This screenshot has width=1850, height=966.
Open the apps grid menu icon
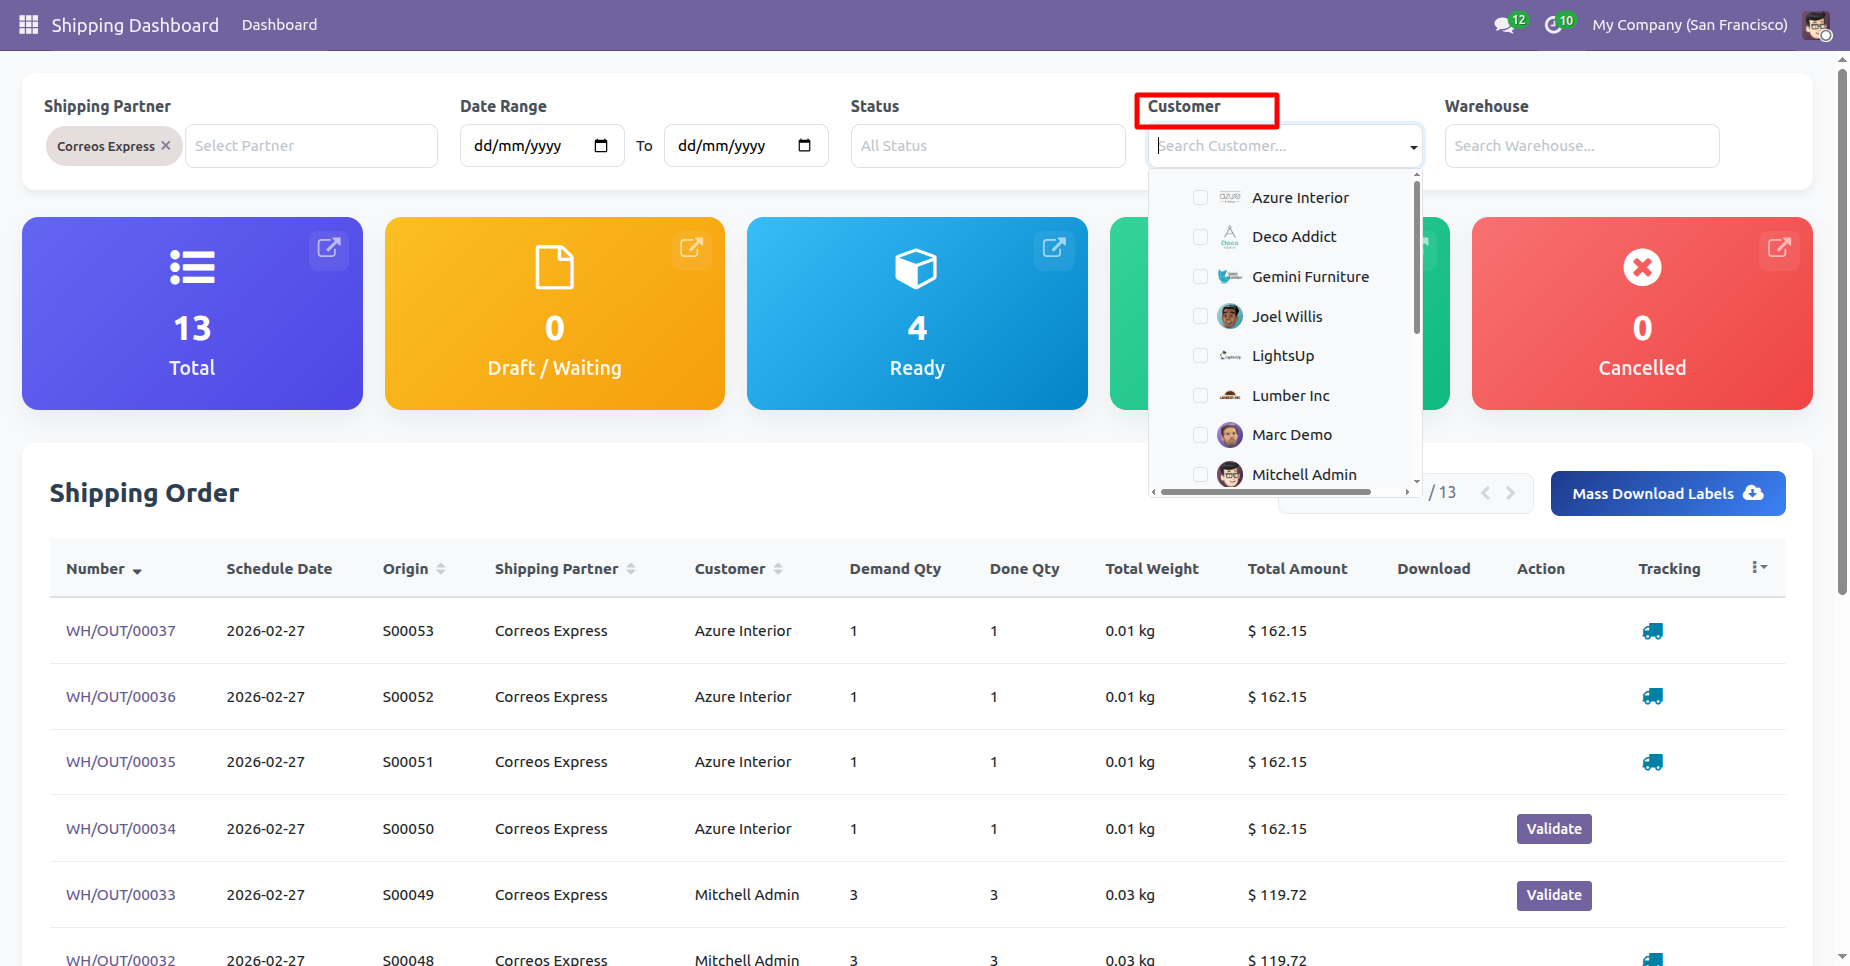click(28, 24)
